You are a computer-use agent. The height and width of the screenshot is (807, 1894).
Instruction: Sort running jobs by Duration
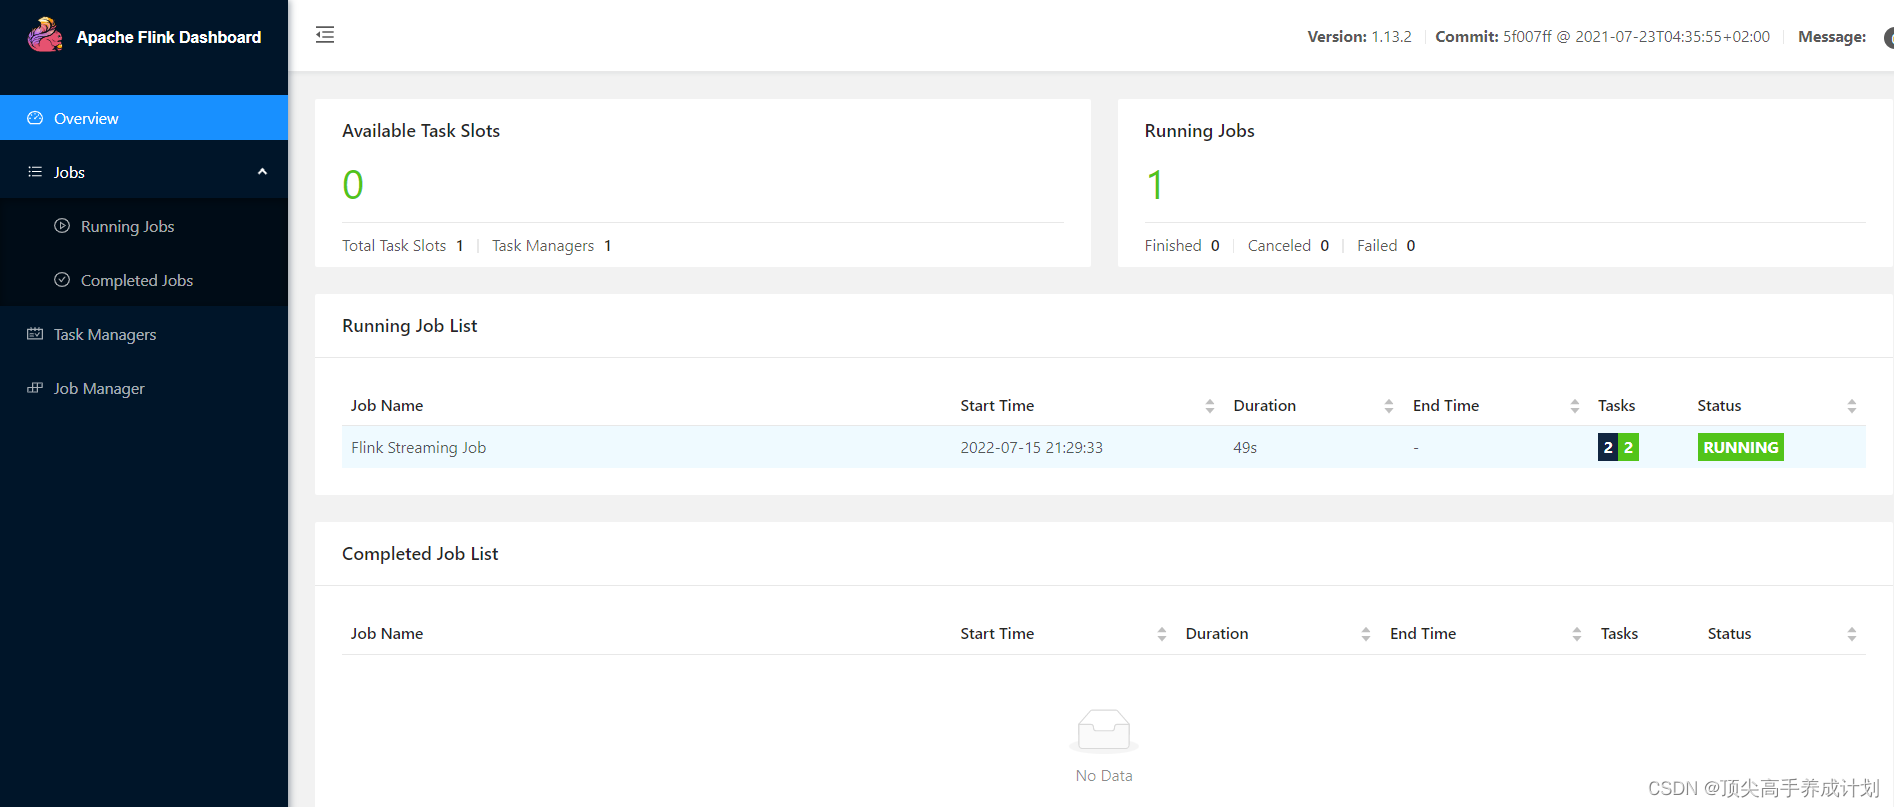[x=1388, y=406]
